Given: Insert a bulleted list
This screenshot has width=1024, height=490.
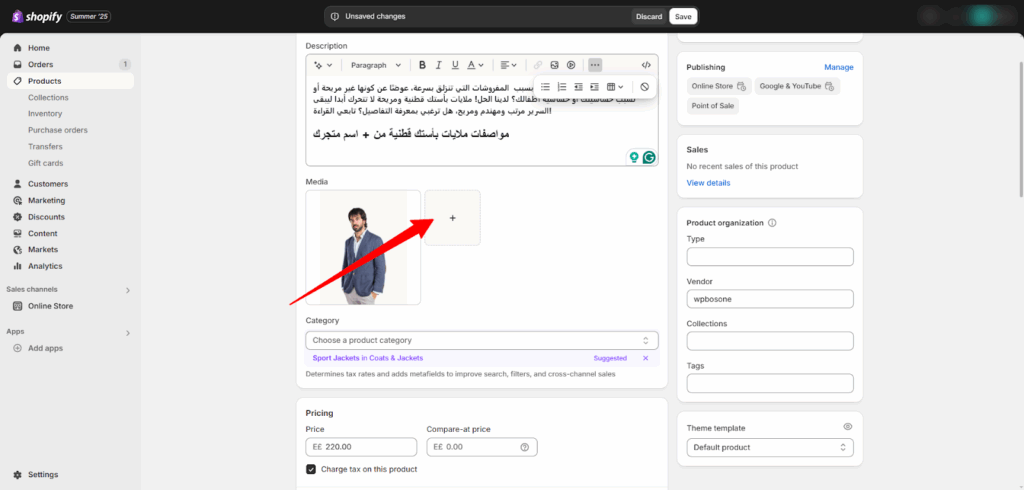Looking at the screenshot, I should 545,87.
